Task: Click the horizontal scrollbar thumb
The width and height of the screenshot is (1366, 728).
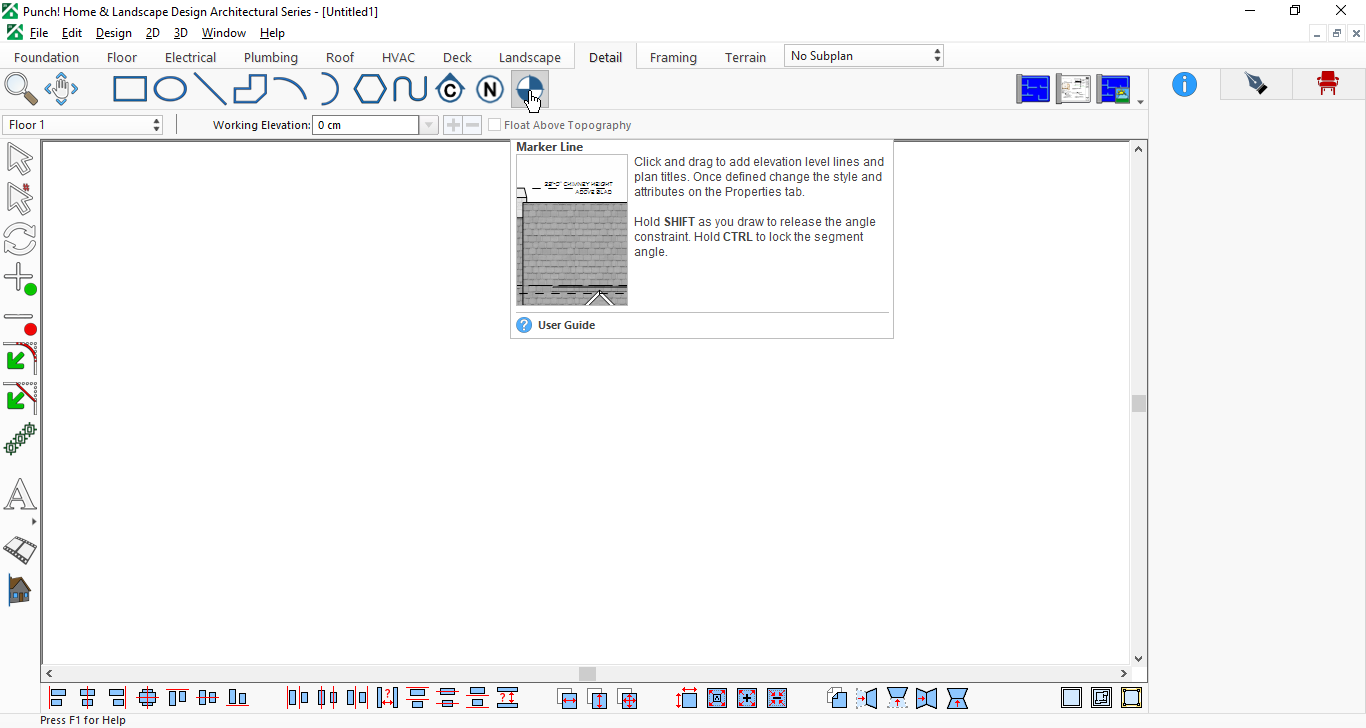Action: [x=588, y=674]
